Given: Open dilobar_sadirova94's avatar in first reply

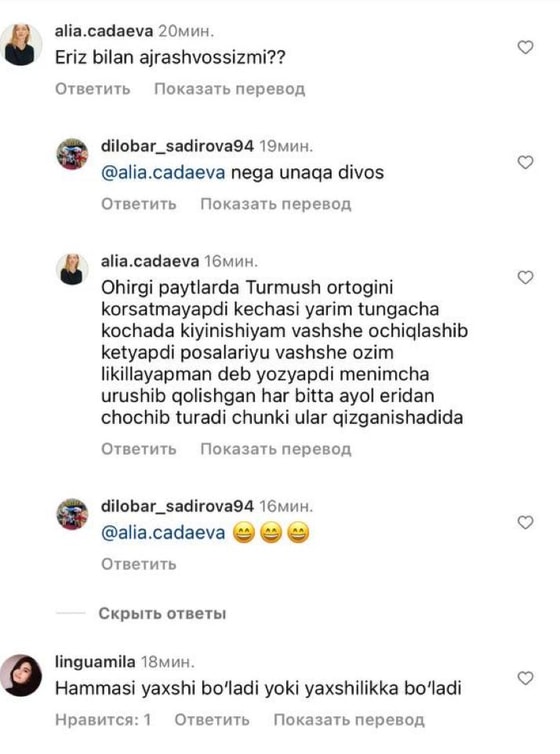Looking at the screenshot, I should tap(72, 154).
